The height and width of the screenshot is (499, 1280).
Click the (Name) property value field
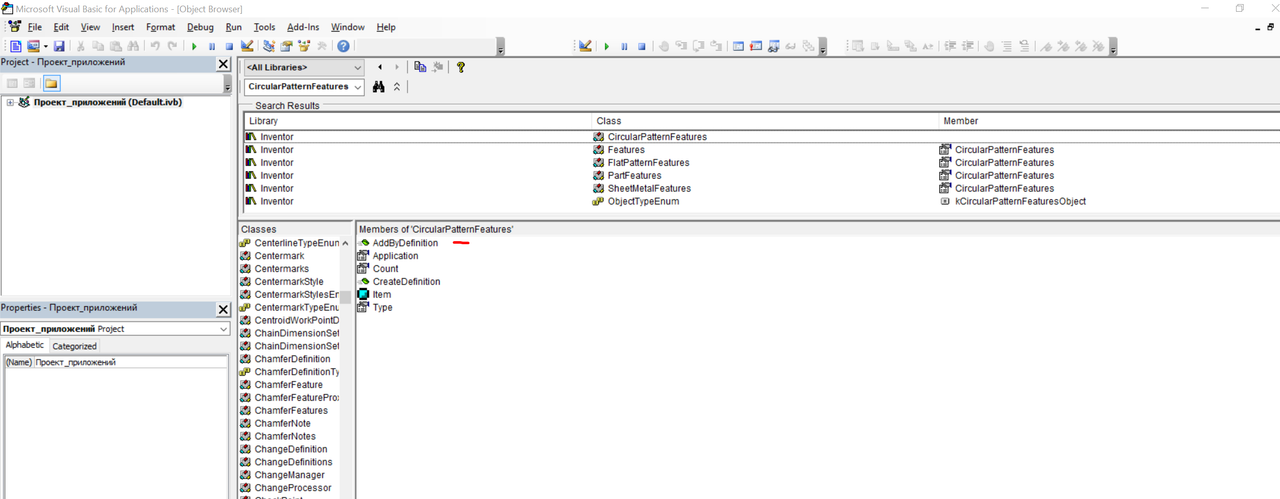click(130, 362)
